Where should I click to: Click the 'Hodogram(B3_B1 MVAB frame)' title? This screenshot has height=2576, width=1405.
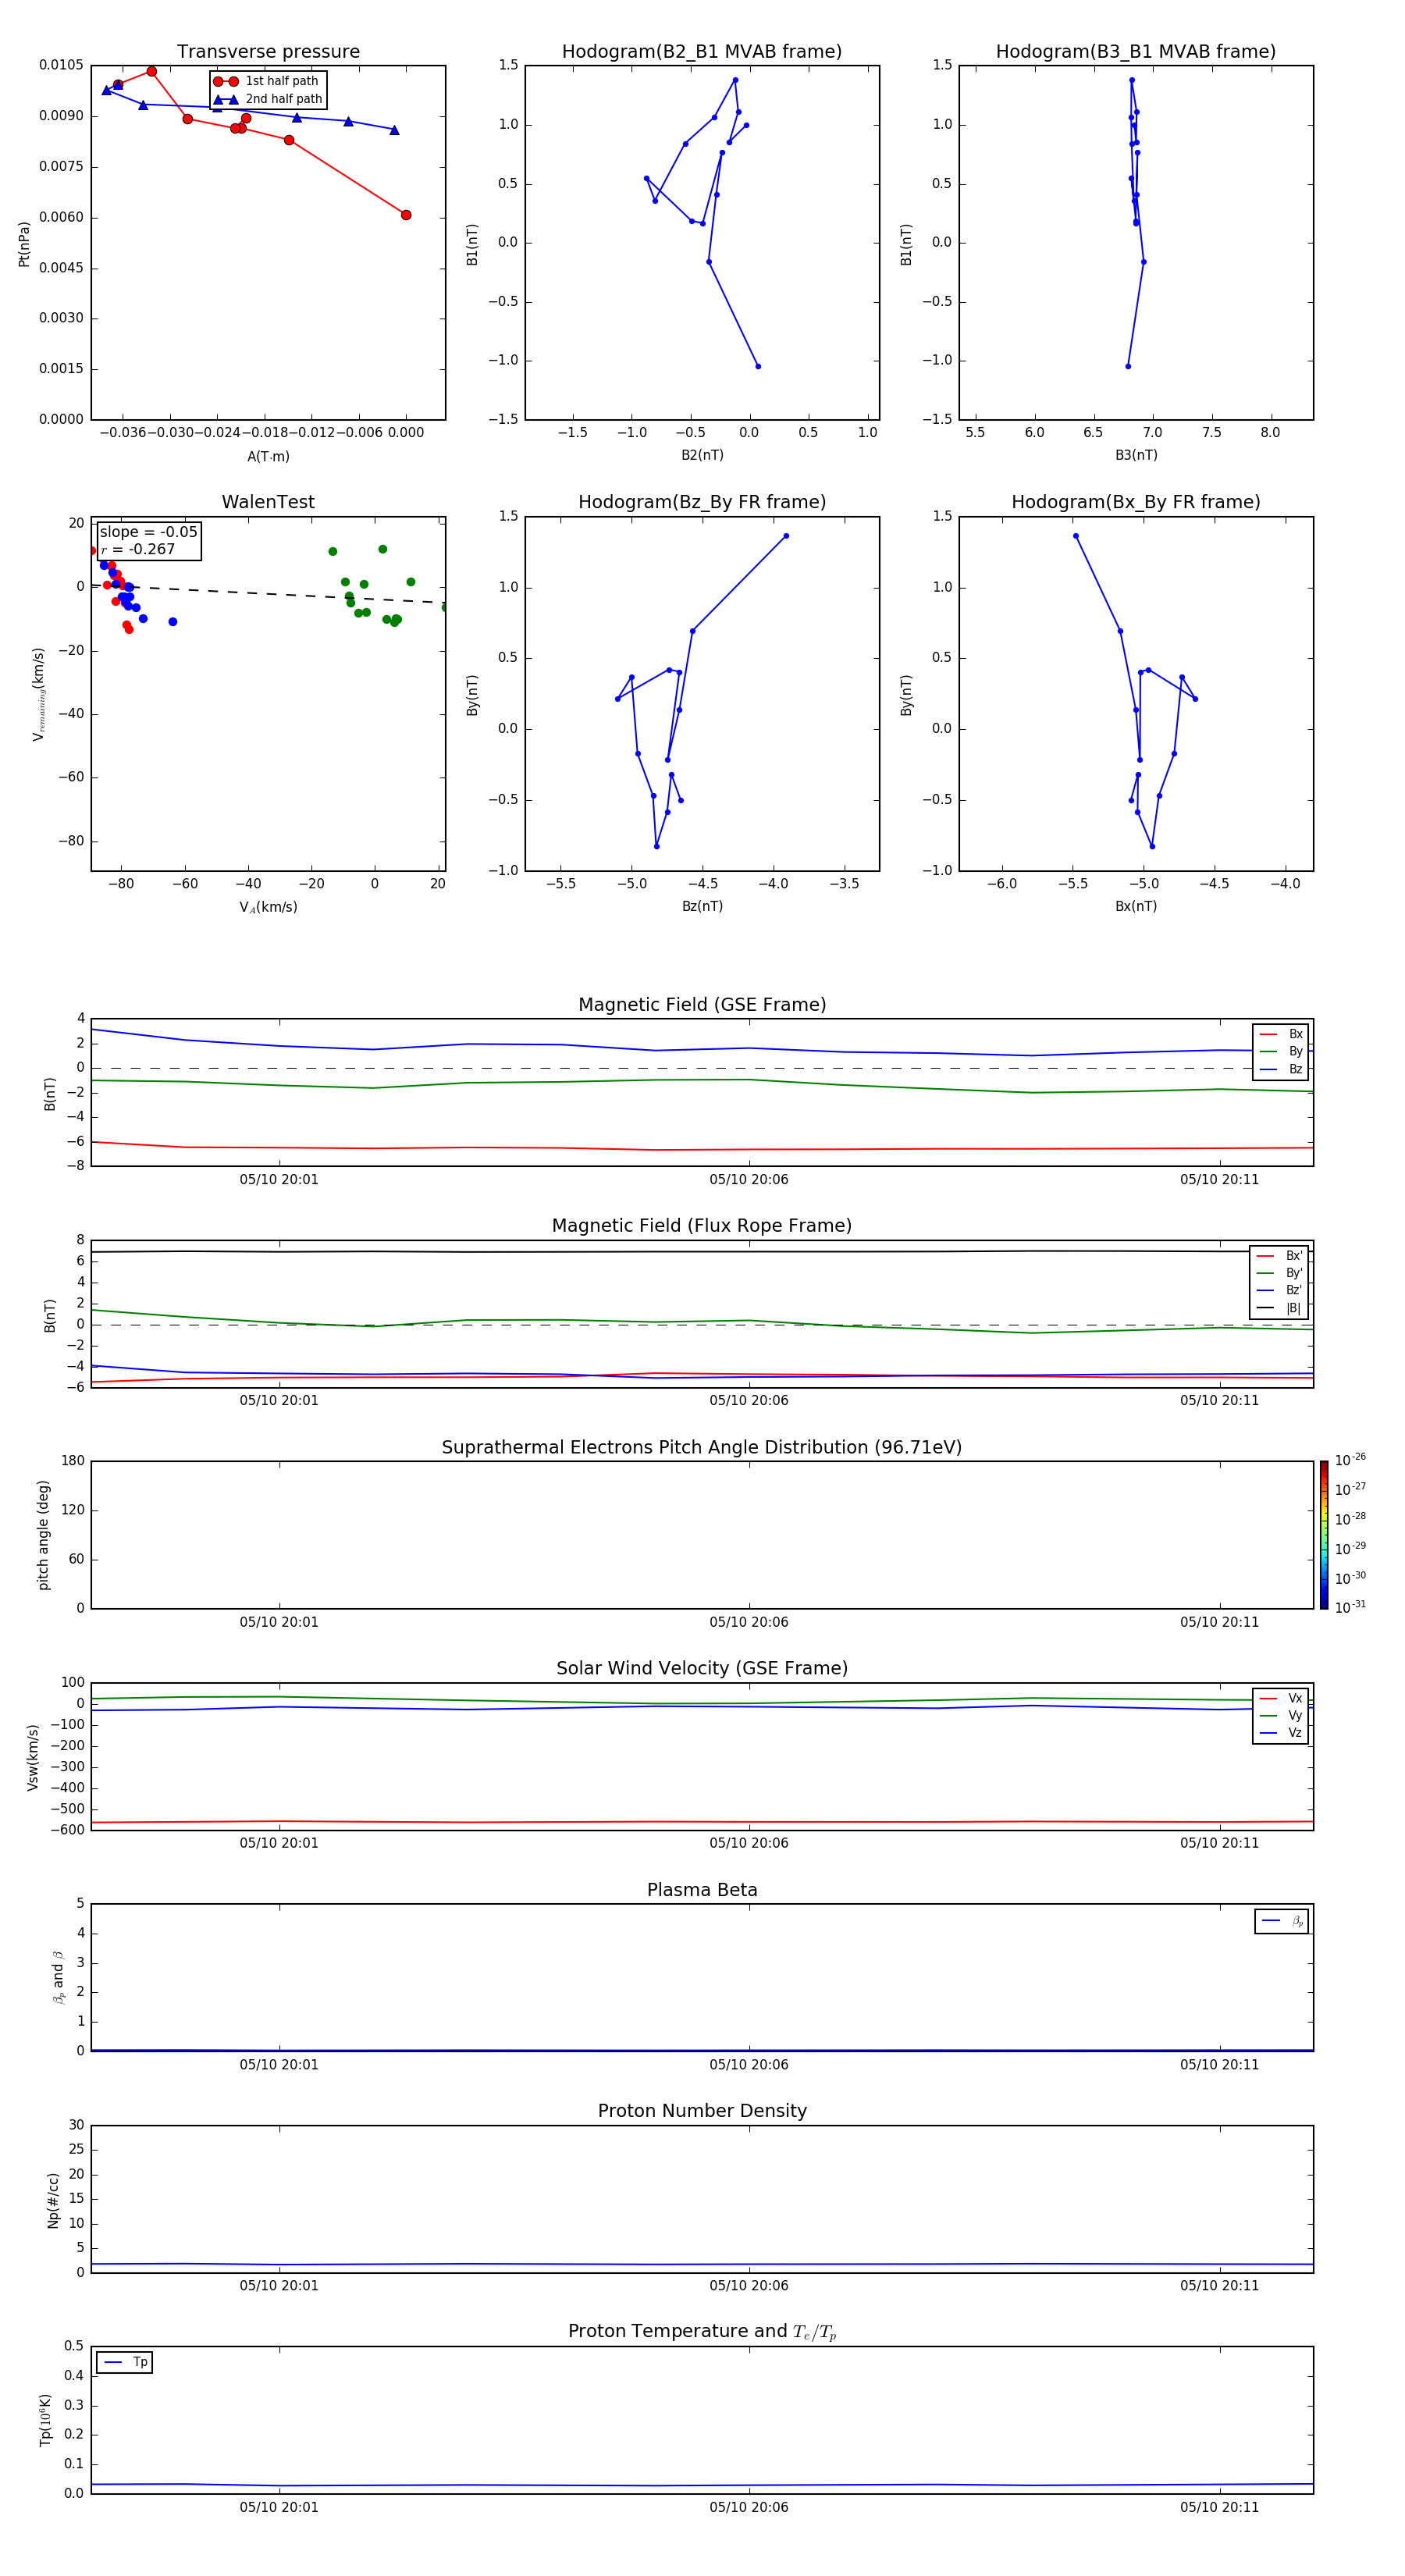[x=1136, y=52]
